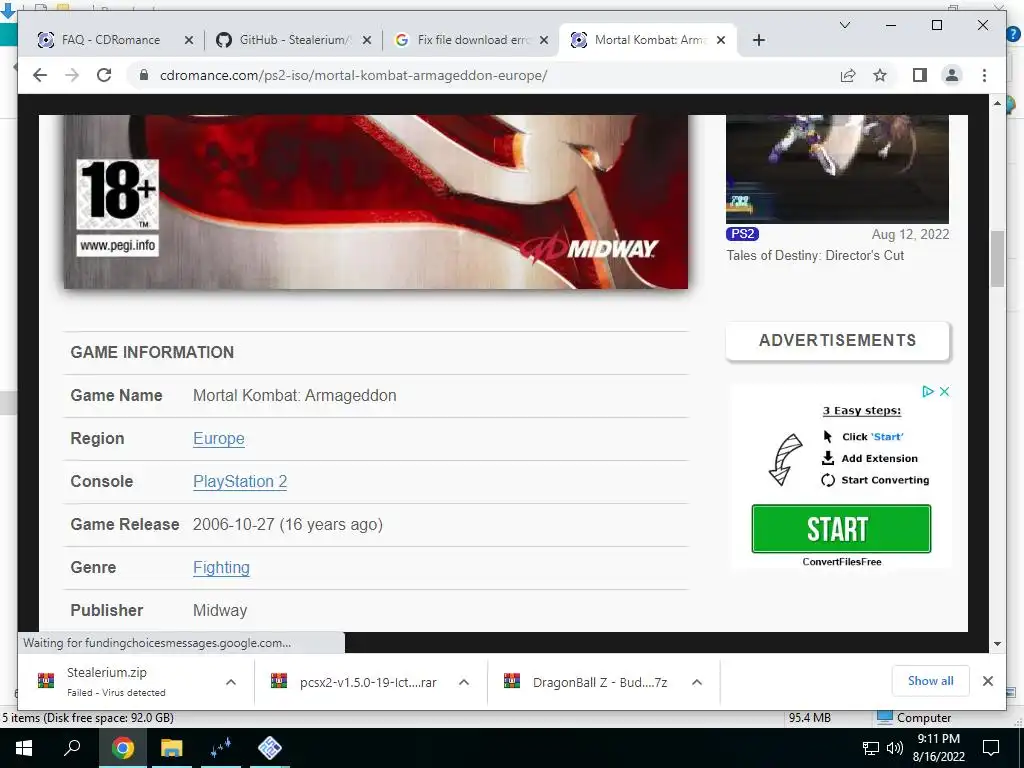Open Tales of Destiny: Director's Cut link
1024x768 pixels.
(x=815, y=255)
